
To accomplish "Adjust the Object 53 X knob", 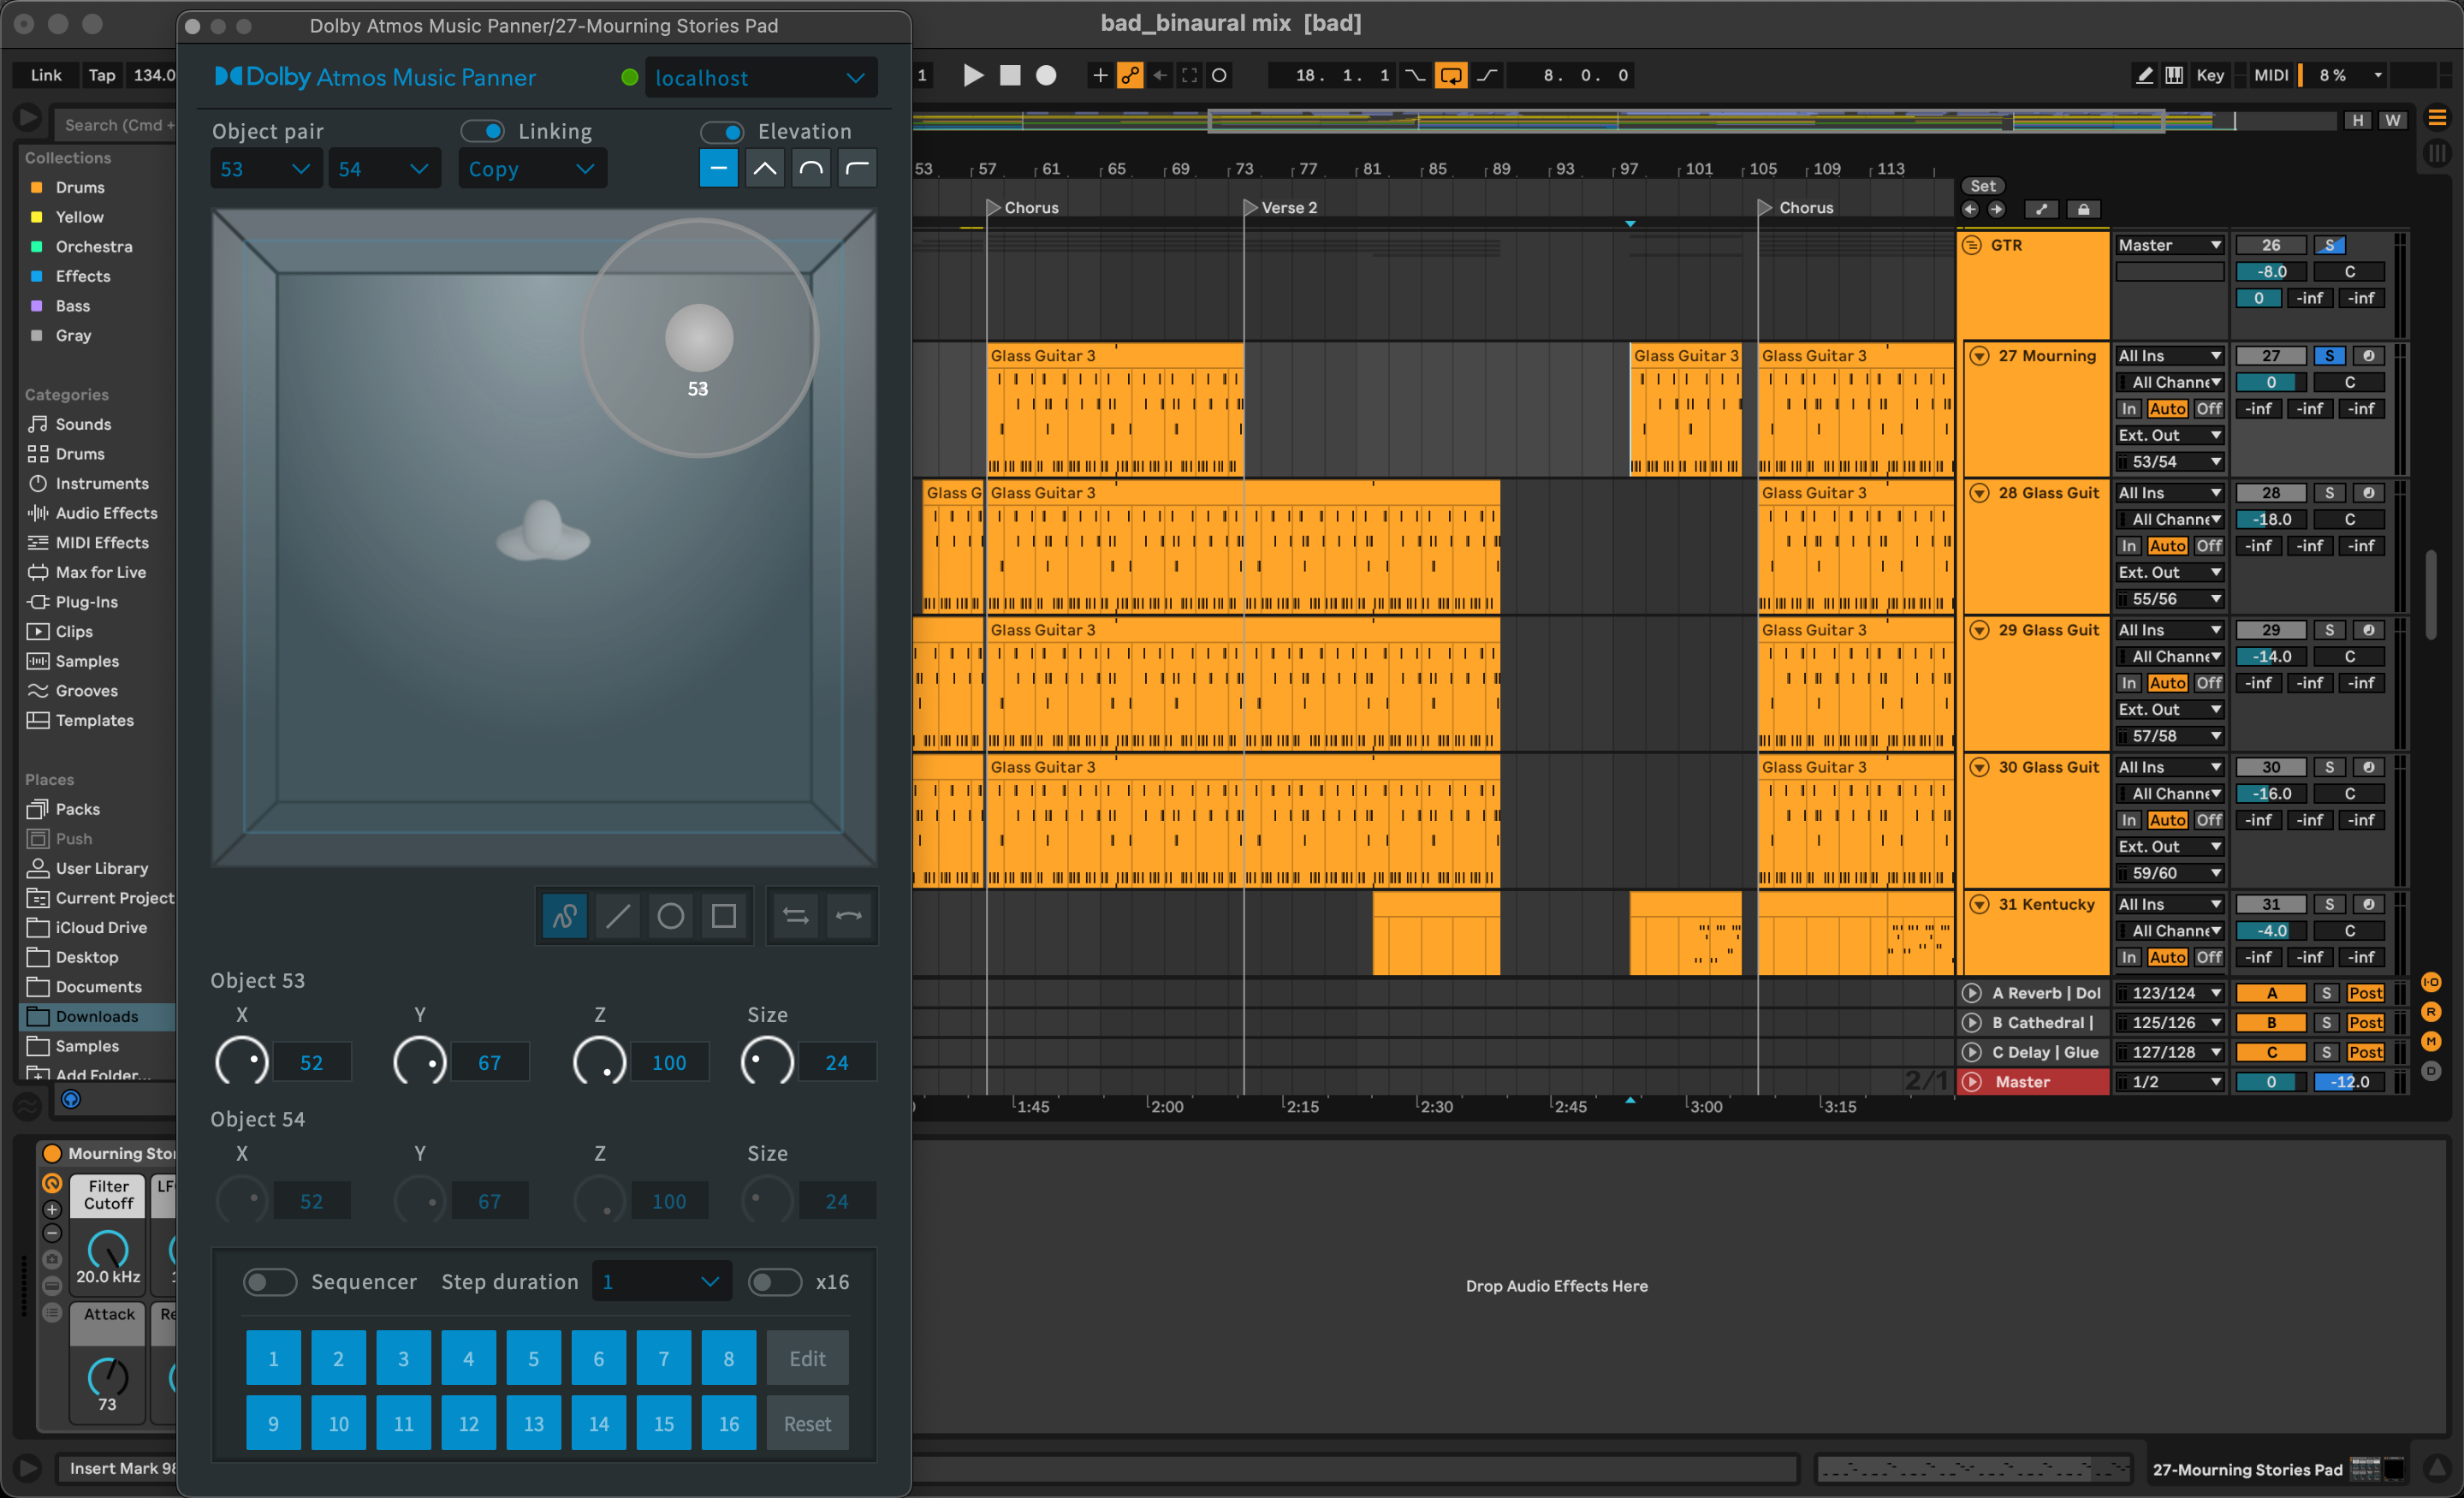I will pyautogui.click(x=241, y=1062).
